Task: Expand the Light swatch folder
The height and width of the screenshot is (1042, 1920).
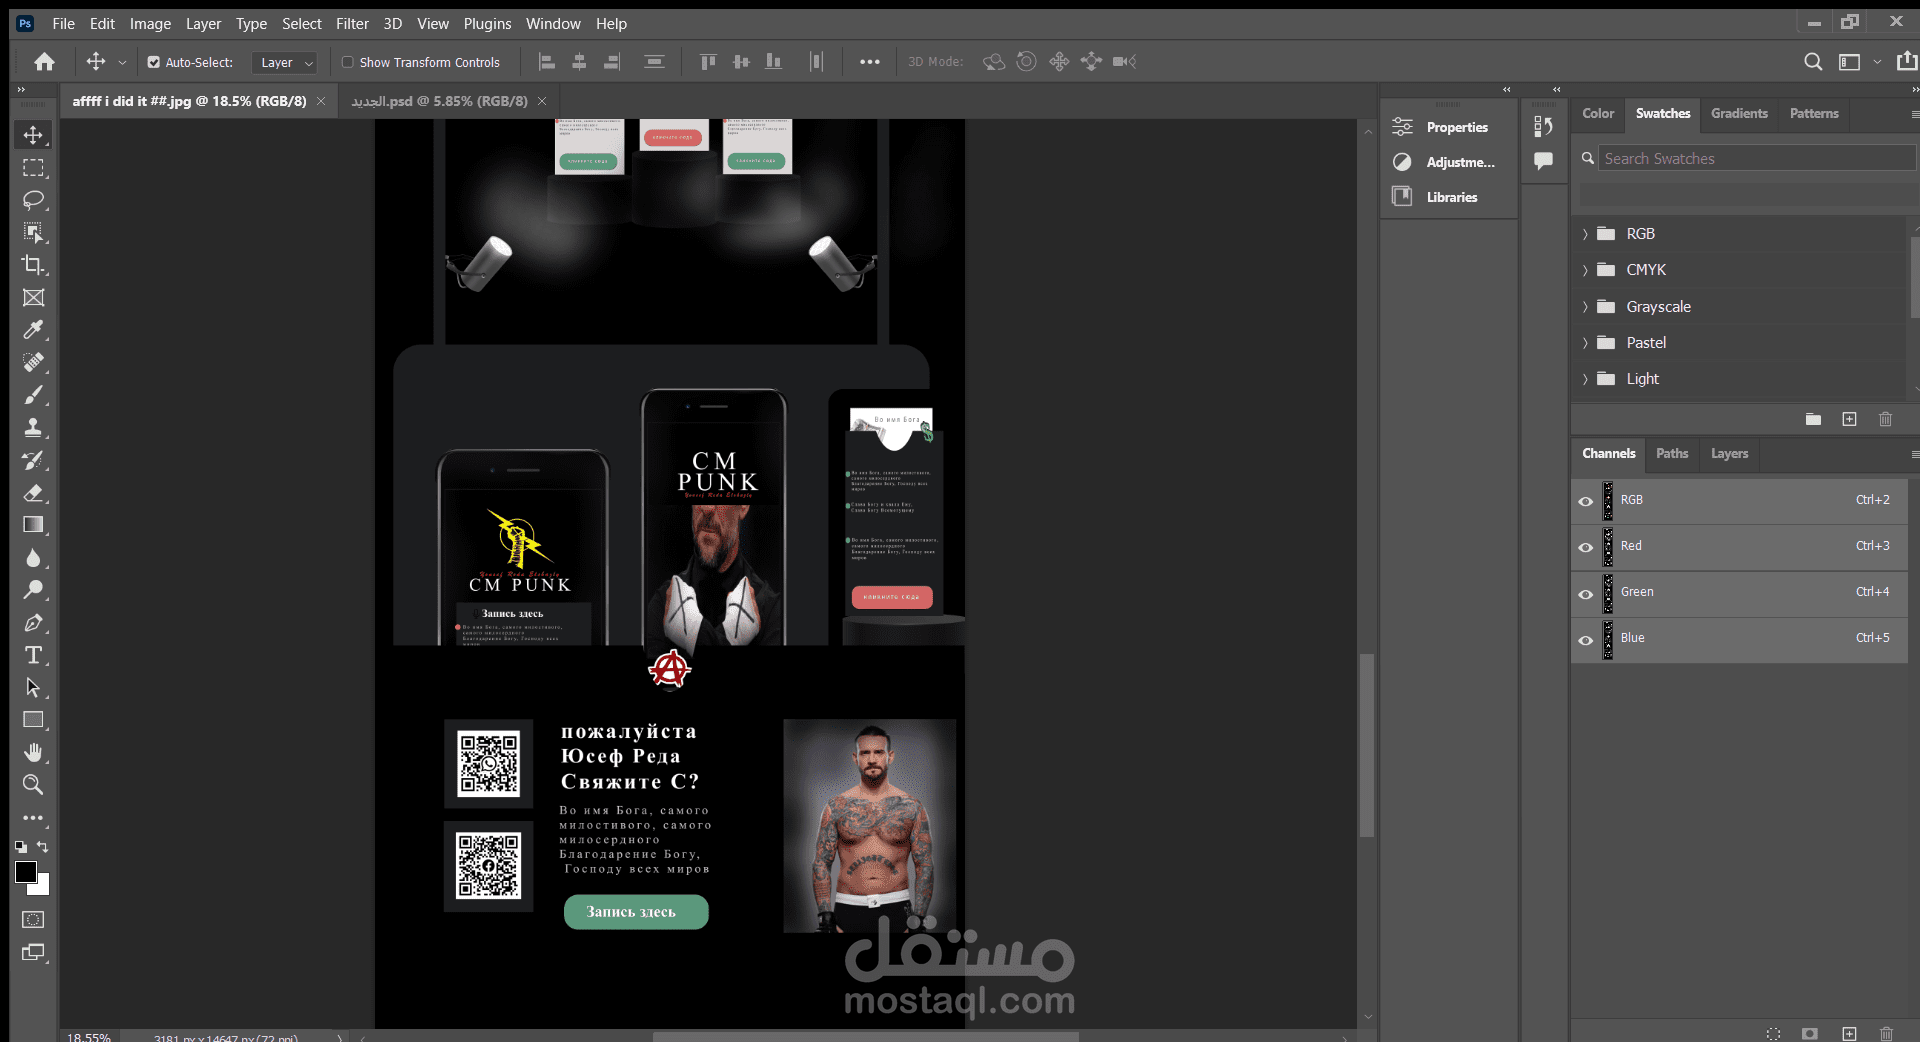Action: click(1585, 379)
